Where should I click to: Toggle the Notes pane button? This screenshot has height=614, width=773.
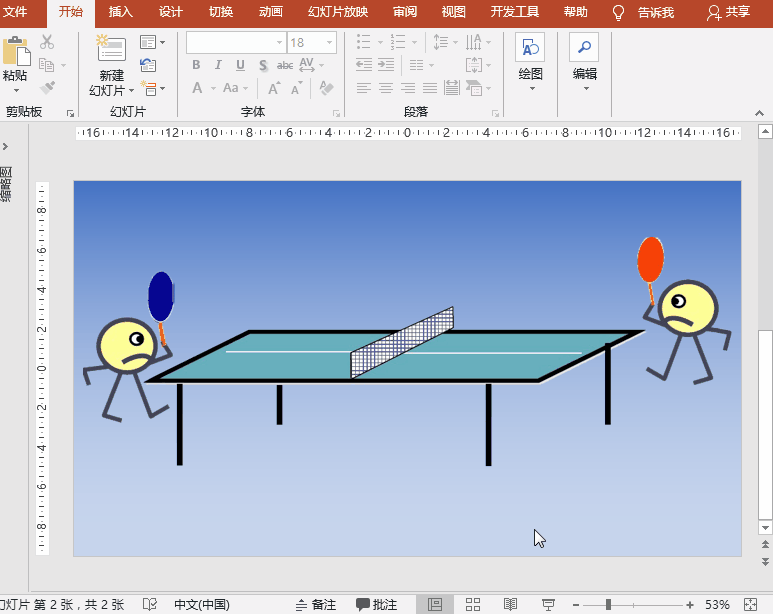click(x=316, y=605)
